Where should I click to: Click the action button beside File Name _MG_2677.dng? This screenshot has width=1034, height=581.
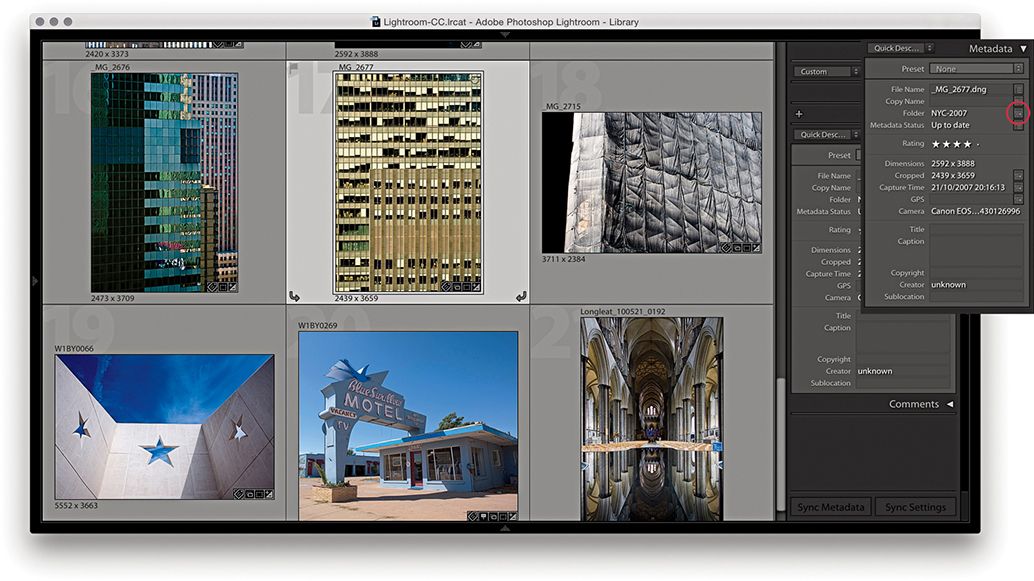[x=1018, y=89]
